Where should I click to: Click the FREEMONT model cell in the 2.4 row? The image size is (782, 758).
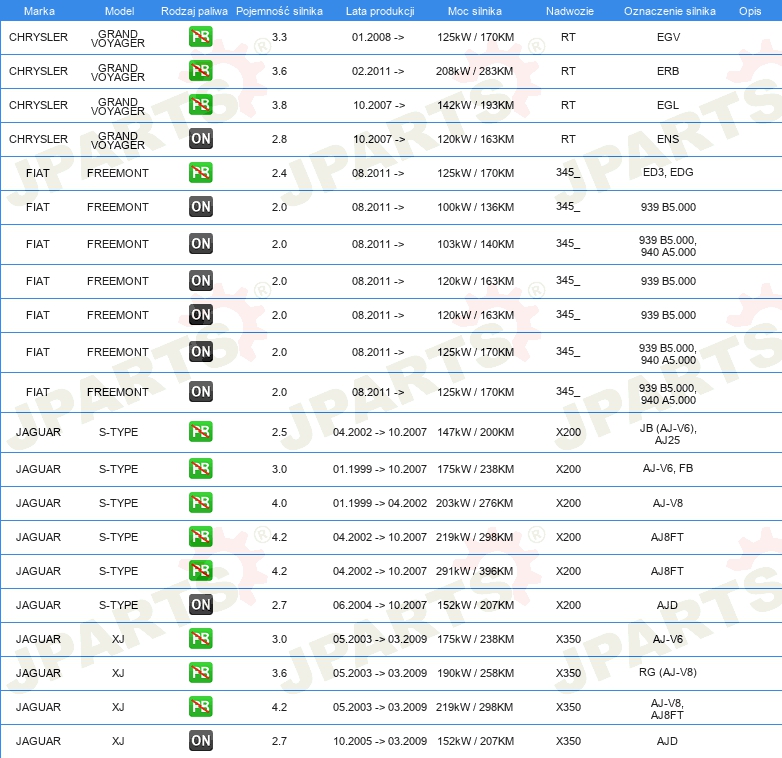click(x=118, y=173)
